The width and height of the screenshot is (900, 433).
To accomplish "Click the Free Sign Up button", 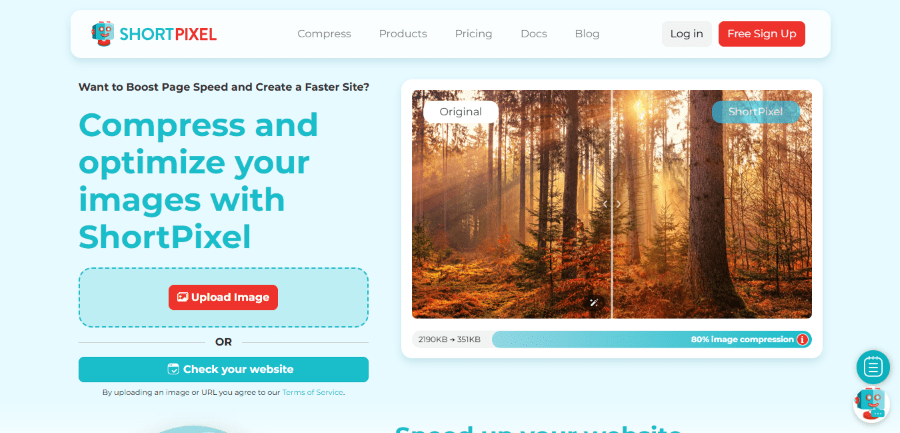I will [x=762, y=34].
